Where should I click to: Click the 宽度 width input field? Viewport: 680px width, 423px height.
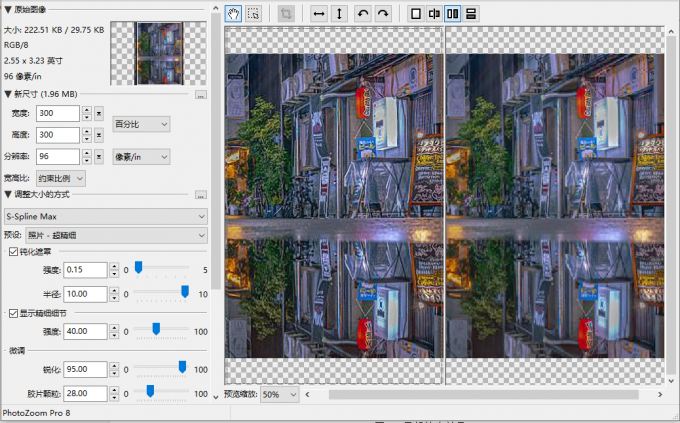[x=57, y=114]
